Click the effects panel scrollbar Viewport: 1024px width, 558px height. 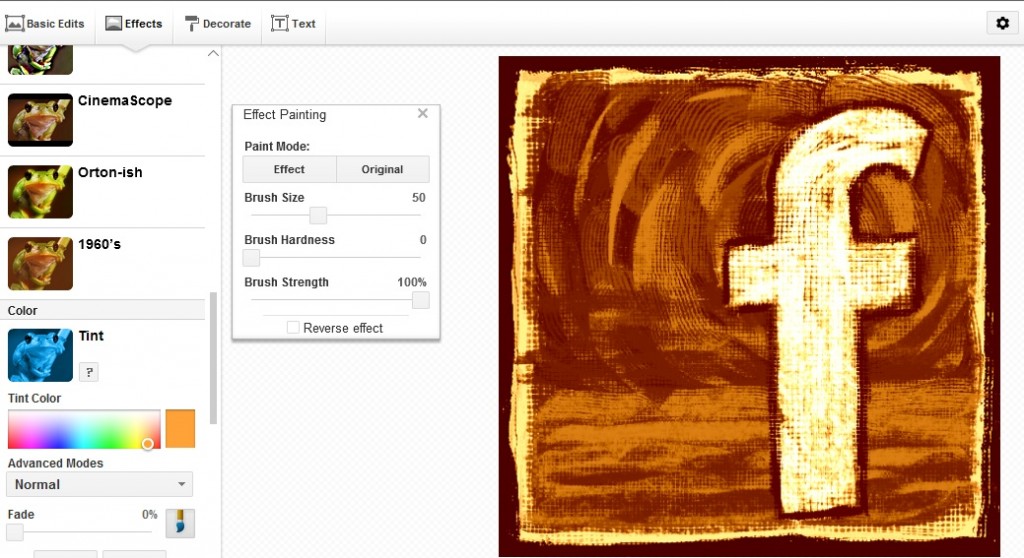tap(213, 358)
